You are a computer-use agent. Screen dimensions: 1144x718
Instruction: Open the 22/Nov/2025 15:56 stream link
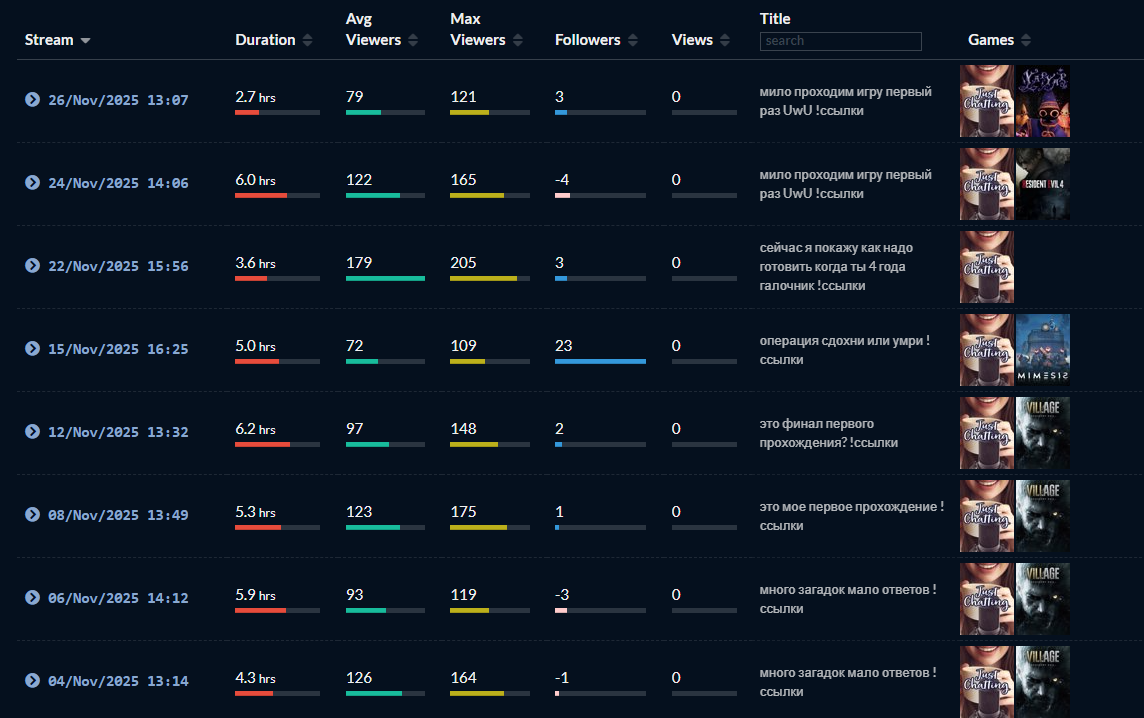click(118, 266)
